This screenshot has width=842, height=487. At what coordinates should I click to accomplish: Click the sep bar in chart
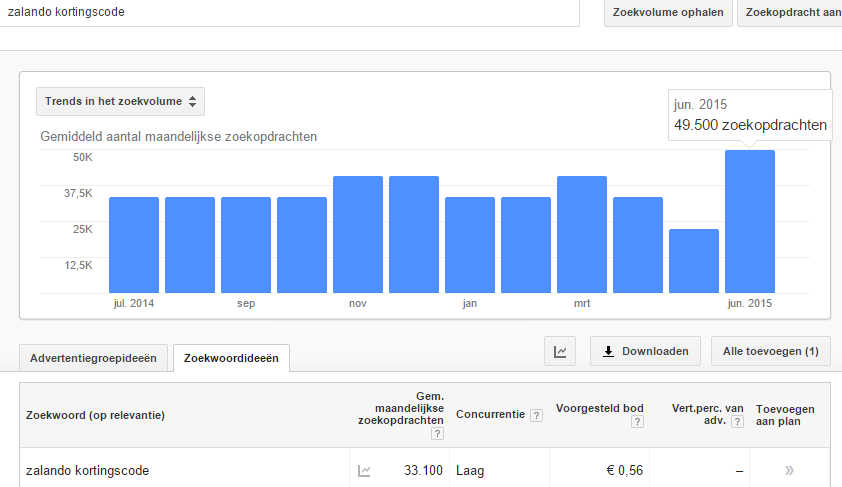click(246, 245)
